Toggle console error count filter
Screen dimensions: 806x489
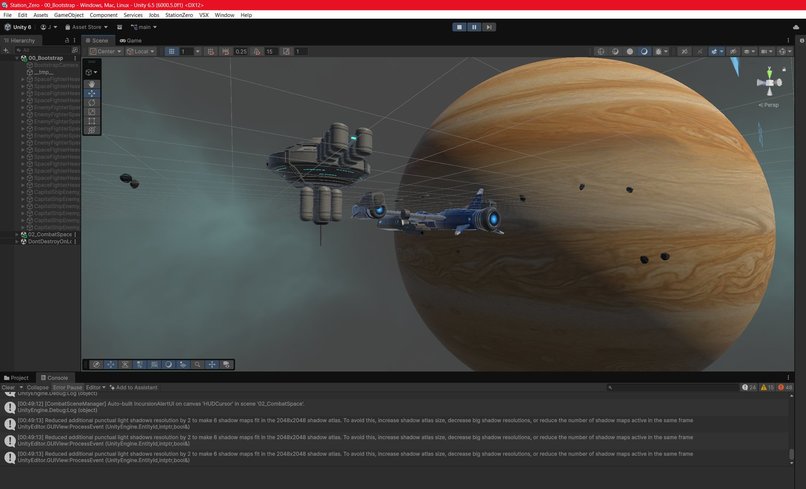tap(785, 387)
